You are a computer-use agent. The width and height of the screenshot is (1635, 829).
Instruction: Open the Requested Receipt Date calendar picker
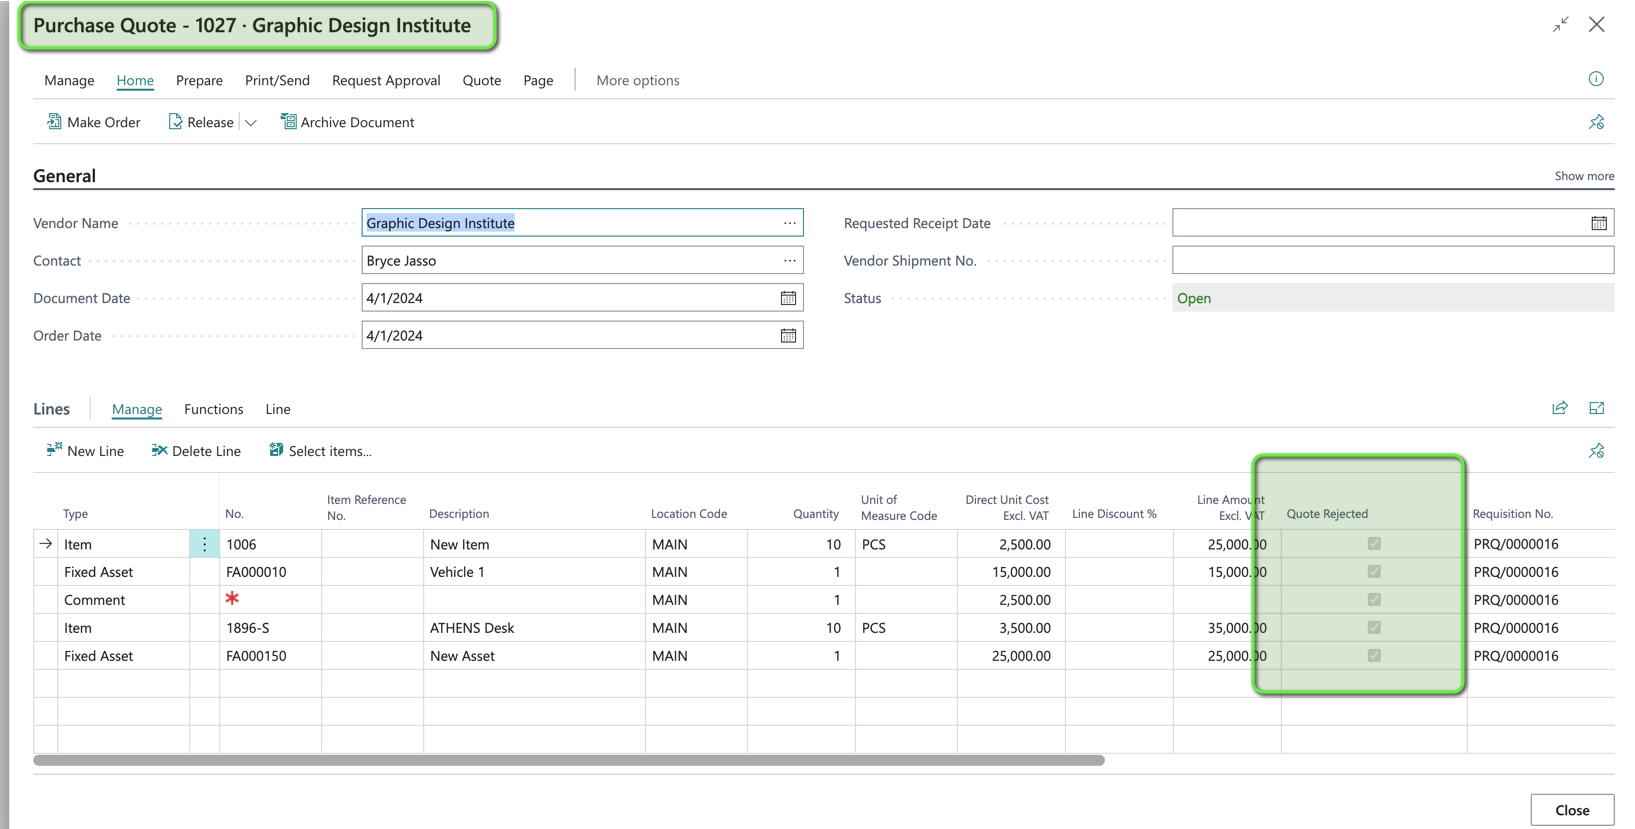tap(1598, 223)
